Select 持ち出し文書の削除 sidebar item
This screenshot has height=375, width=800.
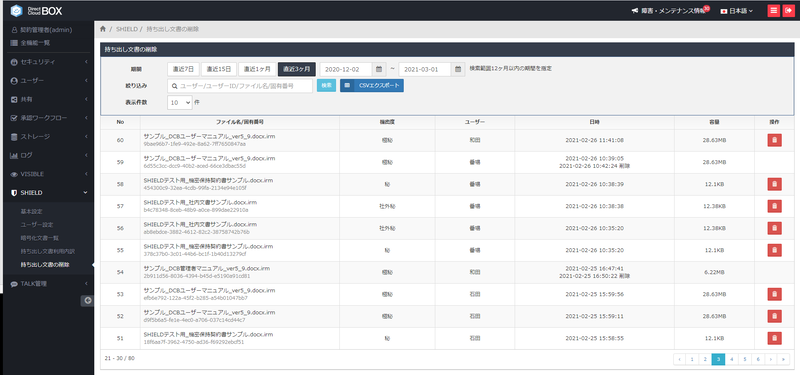click(x=45, y=265)
